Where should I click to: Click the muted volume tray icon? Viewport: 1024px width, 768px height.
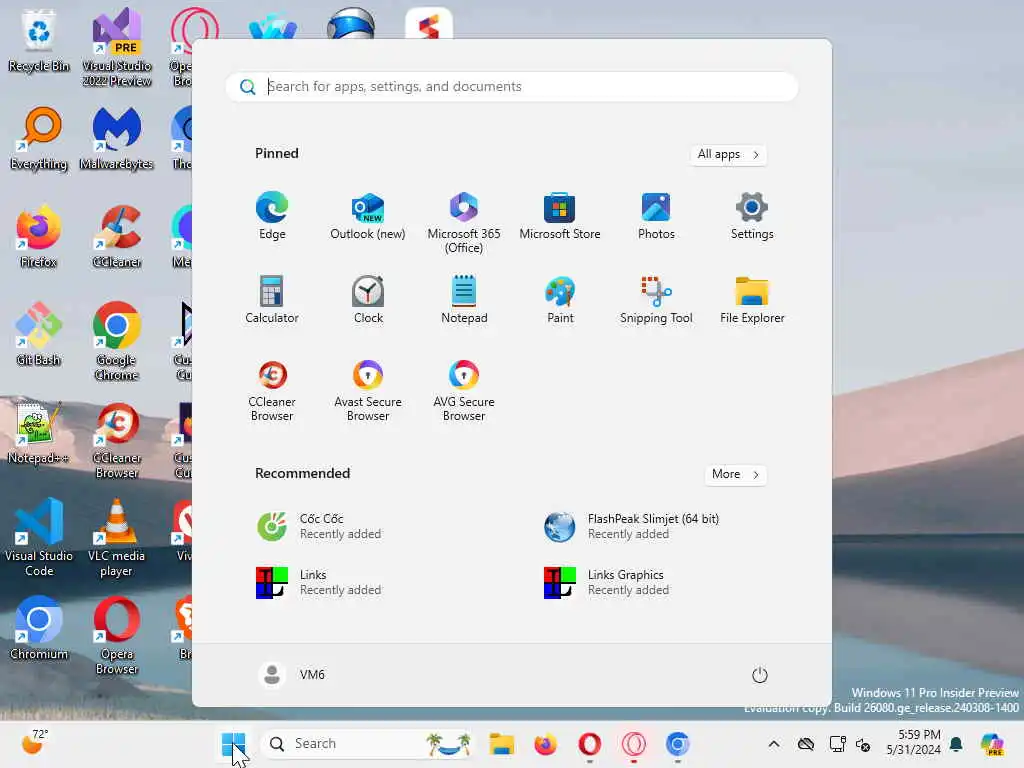[863, 744]
